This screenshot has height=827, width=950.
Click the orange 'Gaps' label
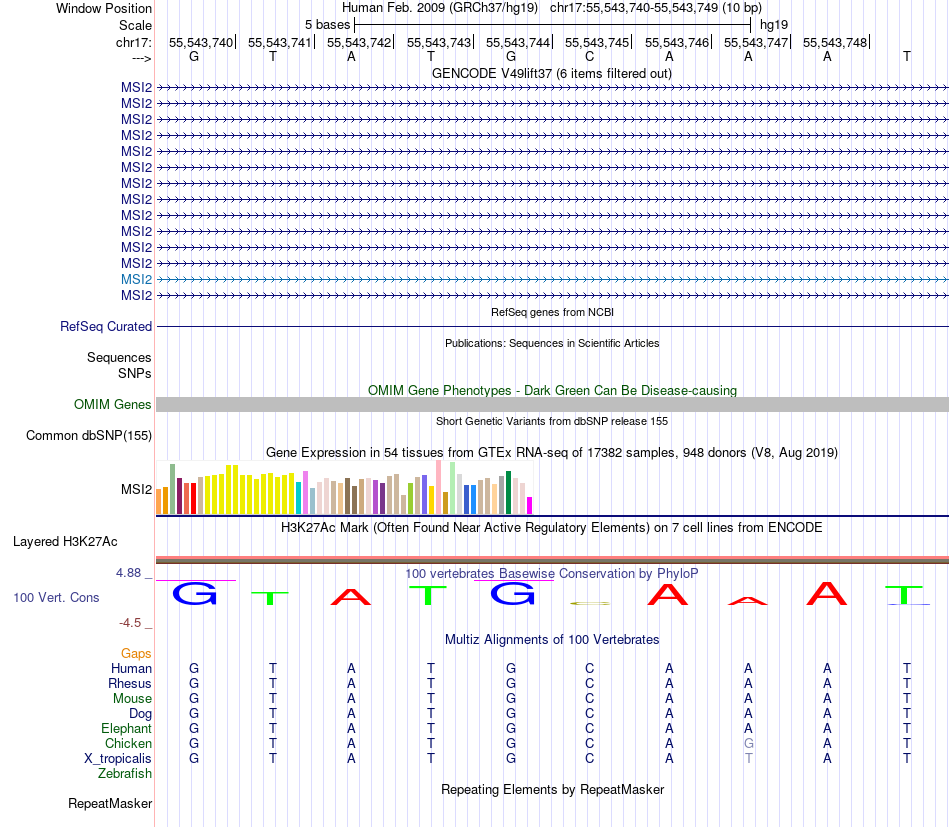[136, 653]
